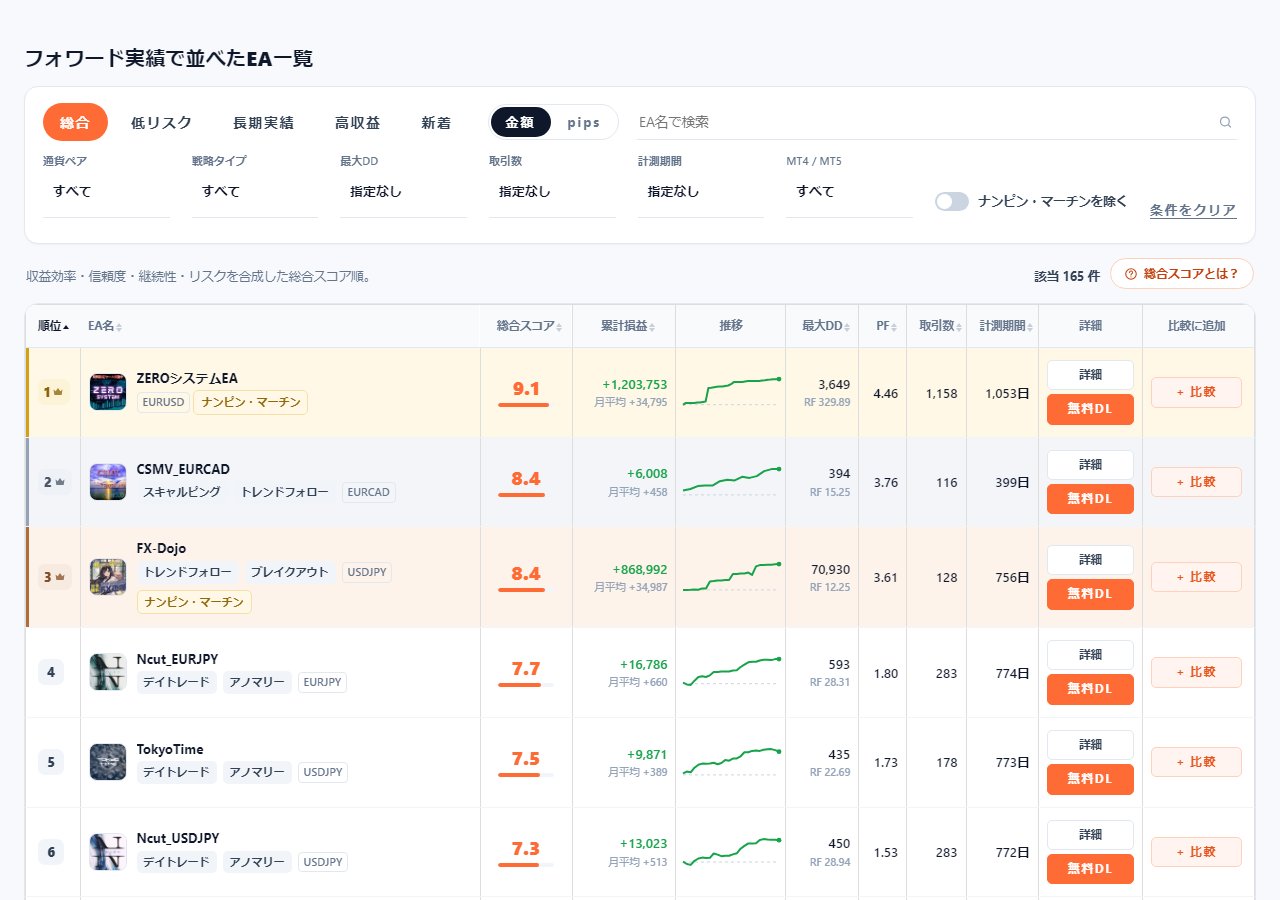1280x900 pixels.
Task: Open 取引数 filter dropdown
Action: pos(552,191)
